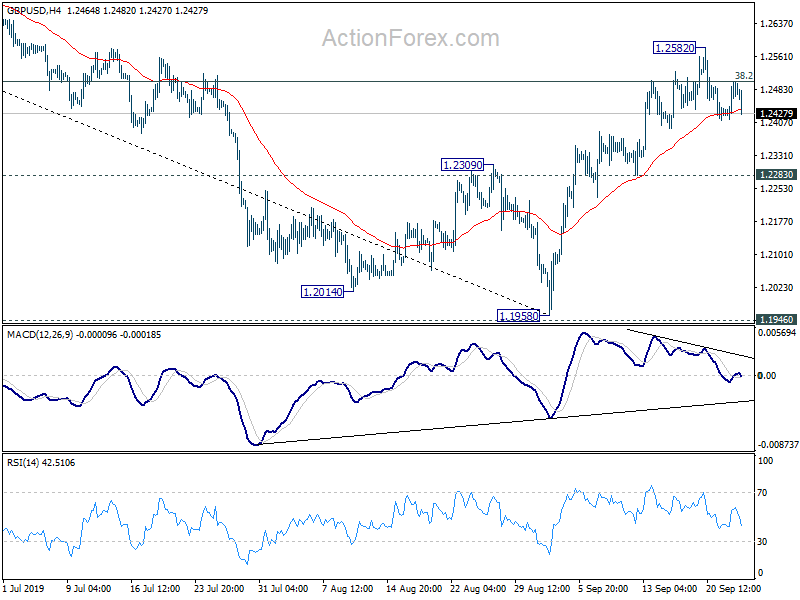800x600 pixels.
Task: Click the 1.22830 level tag on price axis
Action: tap(777, 174)
